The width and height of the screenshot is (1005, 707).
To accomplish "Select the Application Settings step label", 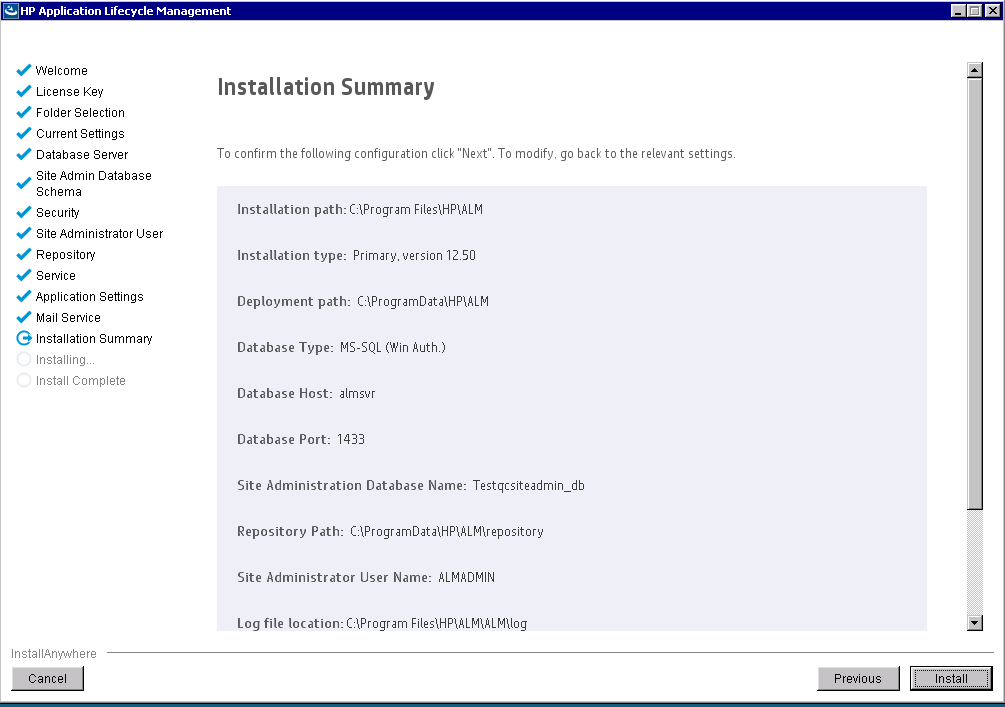I will [x=90, y=297].
